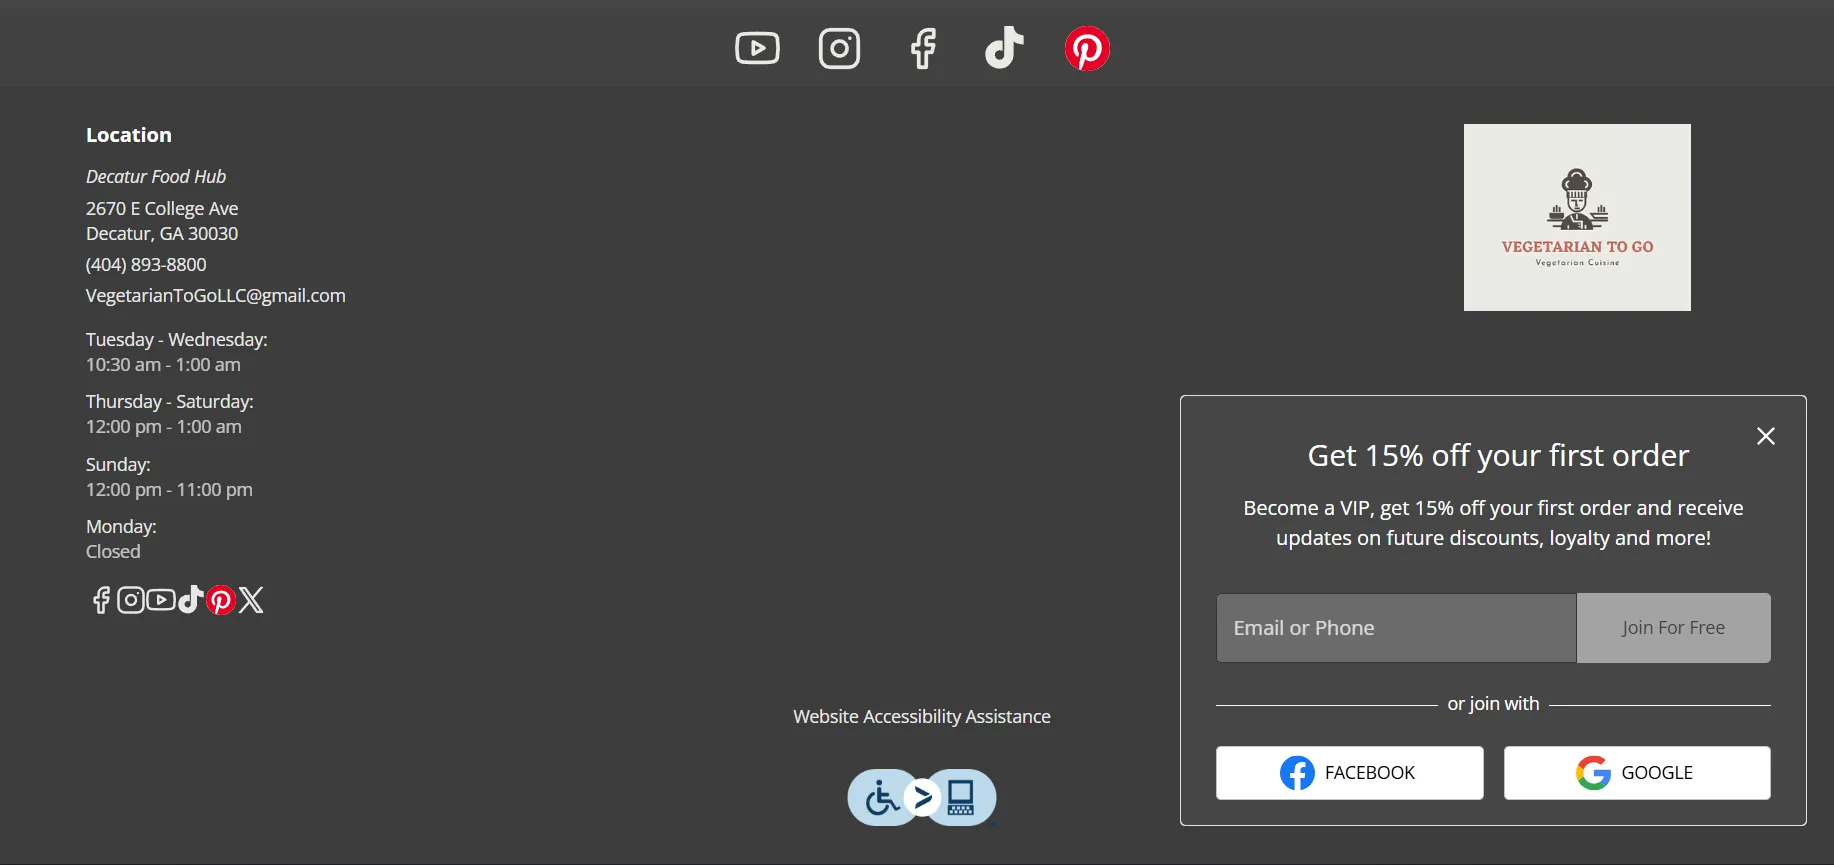Click the Tuesday - Wednesday hours label

(x=177, y=340)
